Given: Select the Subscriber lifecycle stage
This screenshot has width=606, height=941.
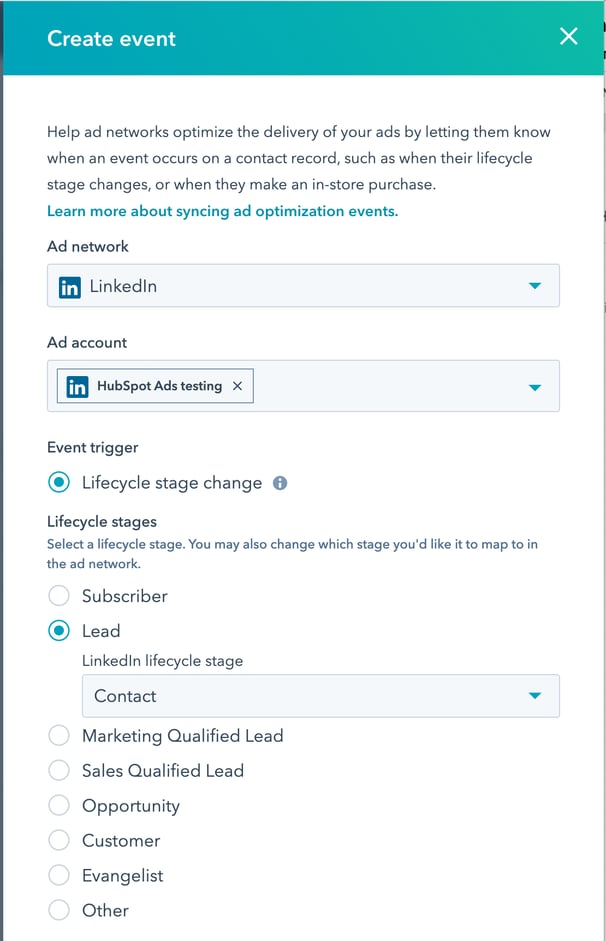Looking at the screenshot, I should [60, 596].
